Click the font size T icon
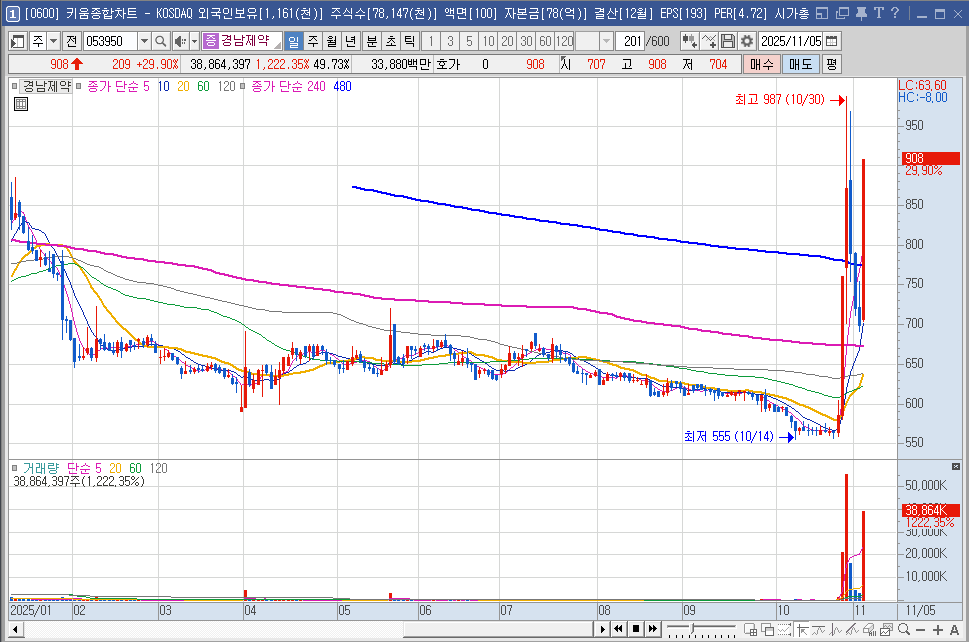Image resolution: width=969 pixels, height=642 pixels. pos(878,13)
